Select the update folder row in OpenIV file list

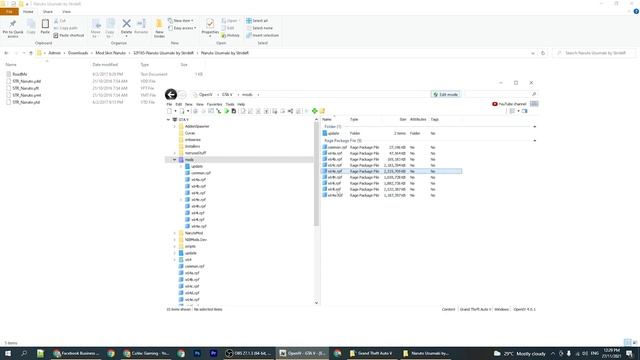tap(392, 133)
